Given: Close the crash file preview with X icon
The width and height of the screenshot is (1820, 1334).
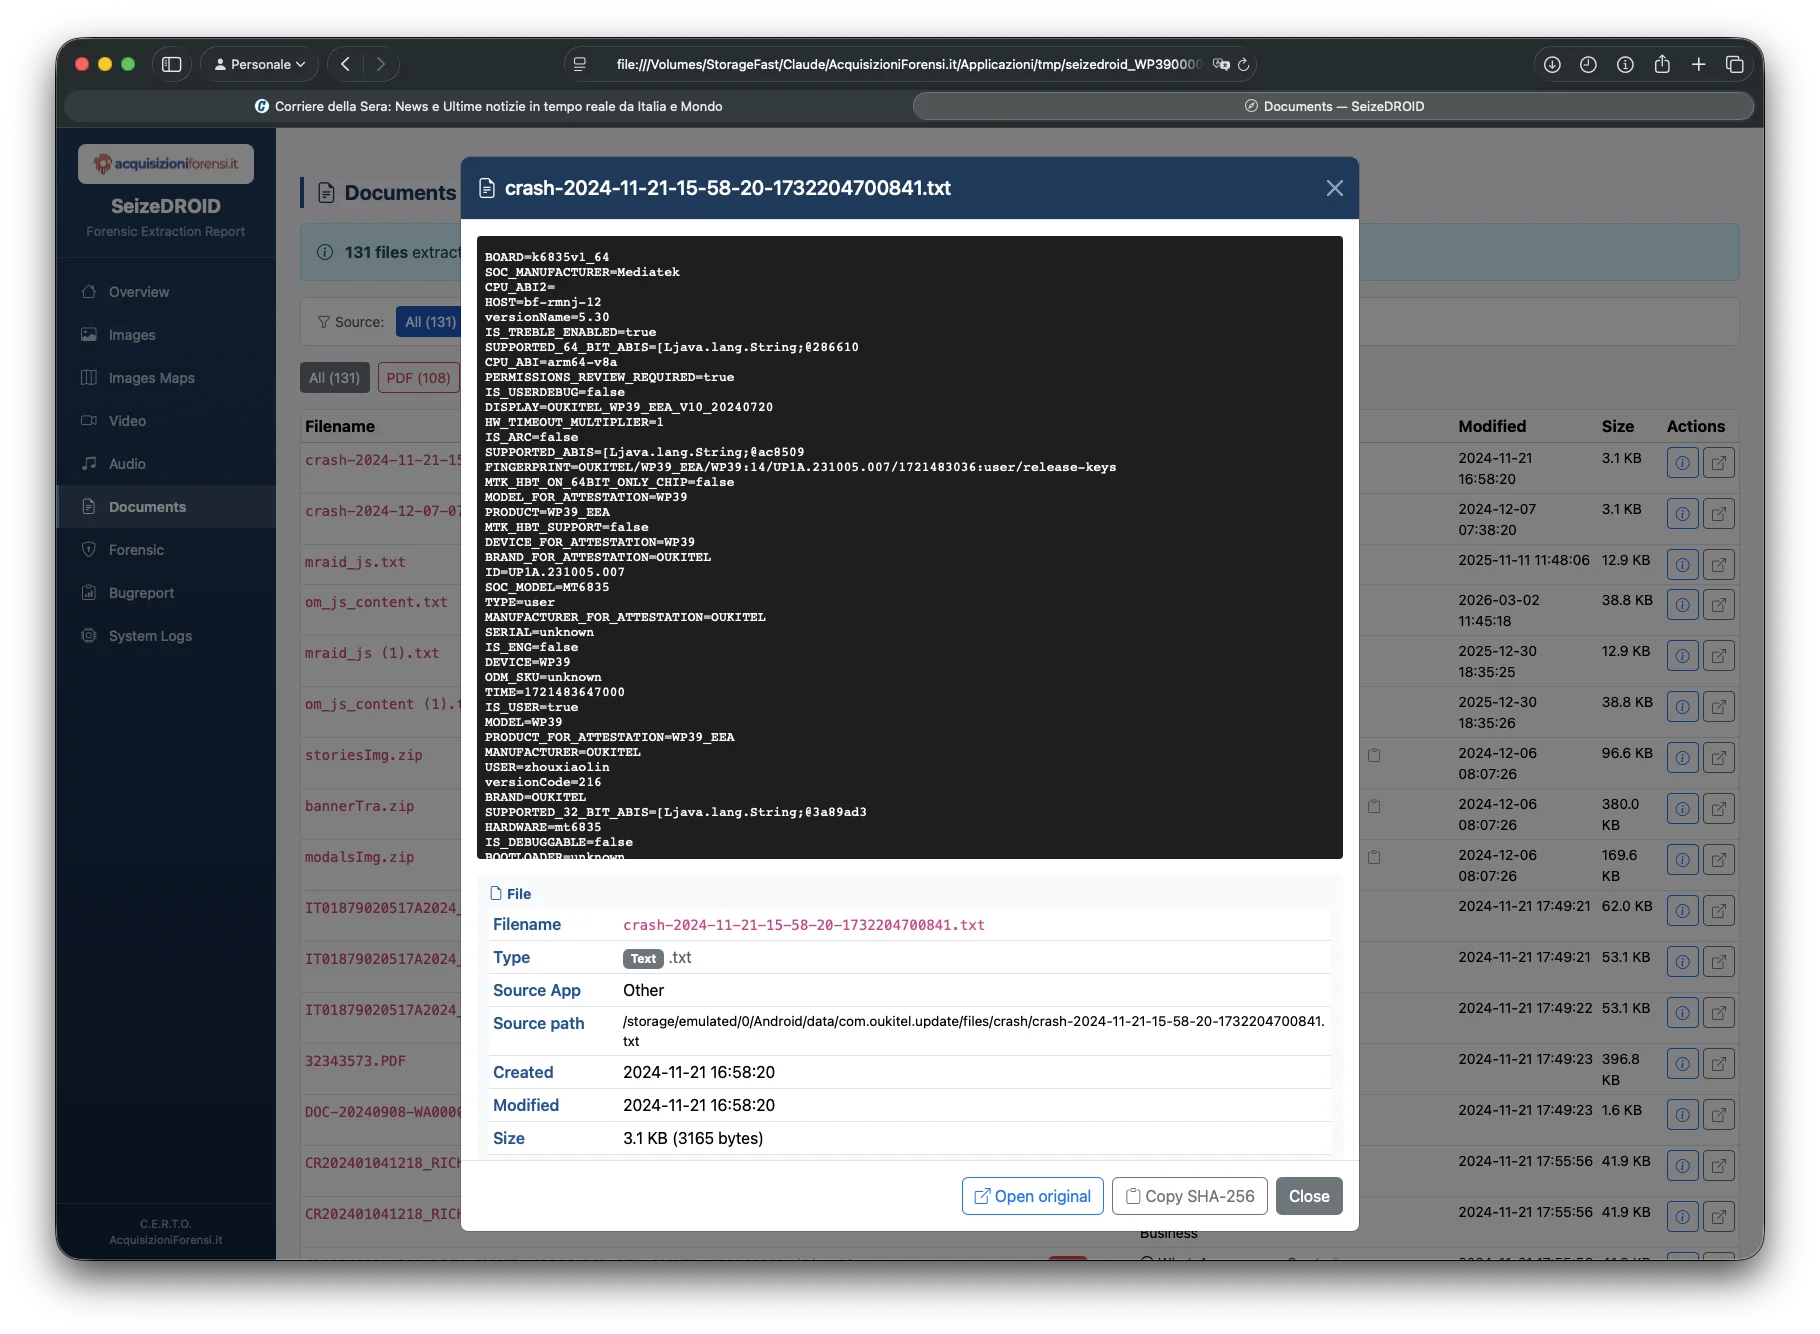Looking at the screenshot, I should tap(1334, 188).
